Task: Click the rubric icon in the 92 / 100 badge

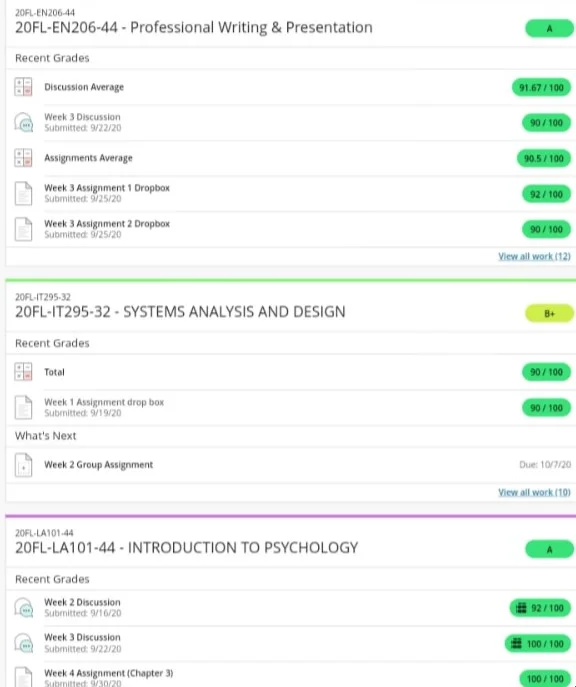Action: (x=521, y=608)
